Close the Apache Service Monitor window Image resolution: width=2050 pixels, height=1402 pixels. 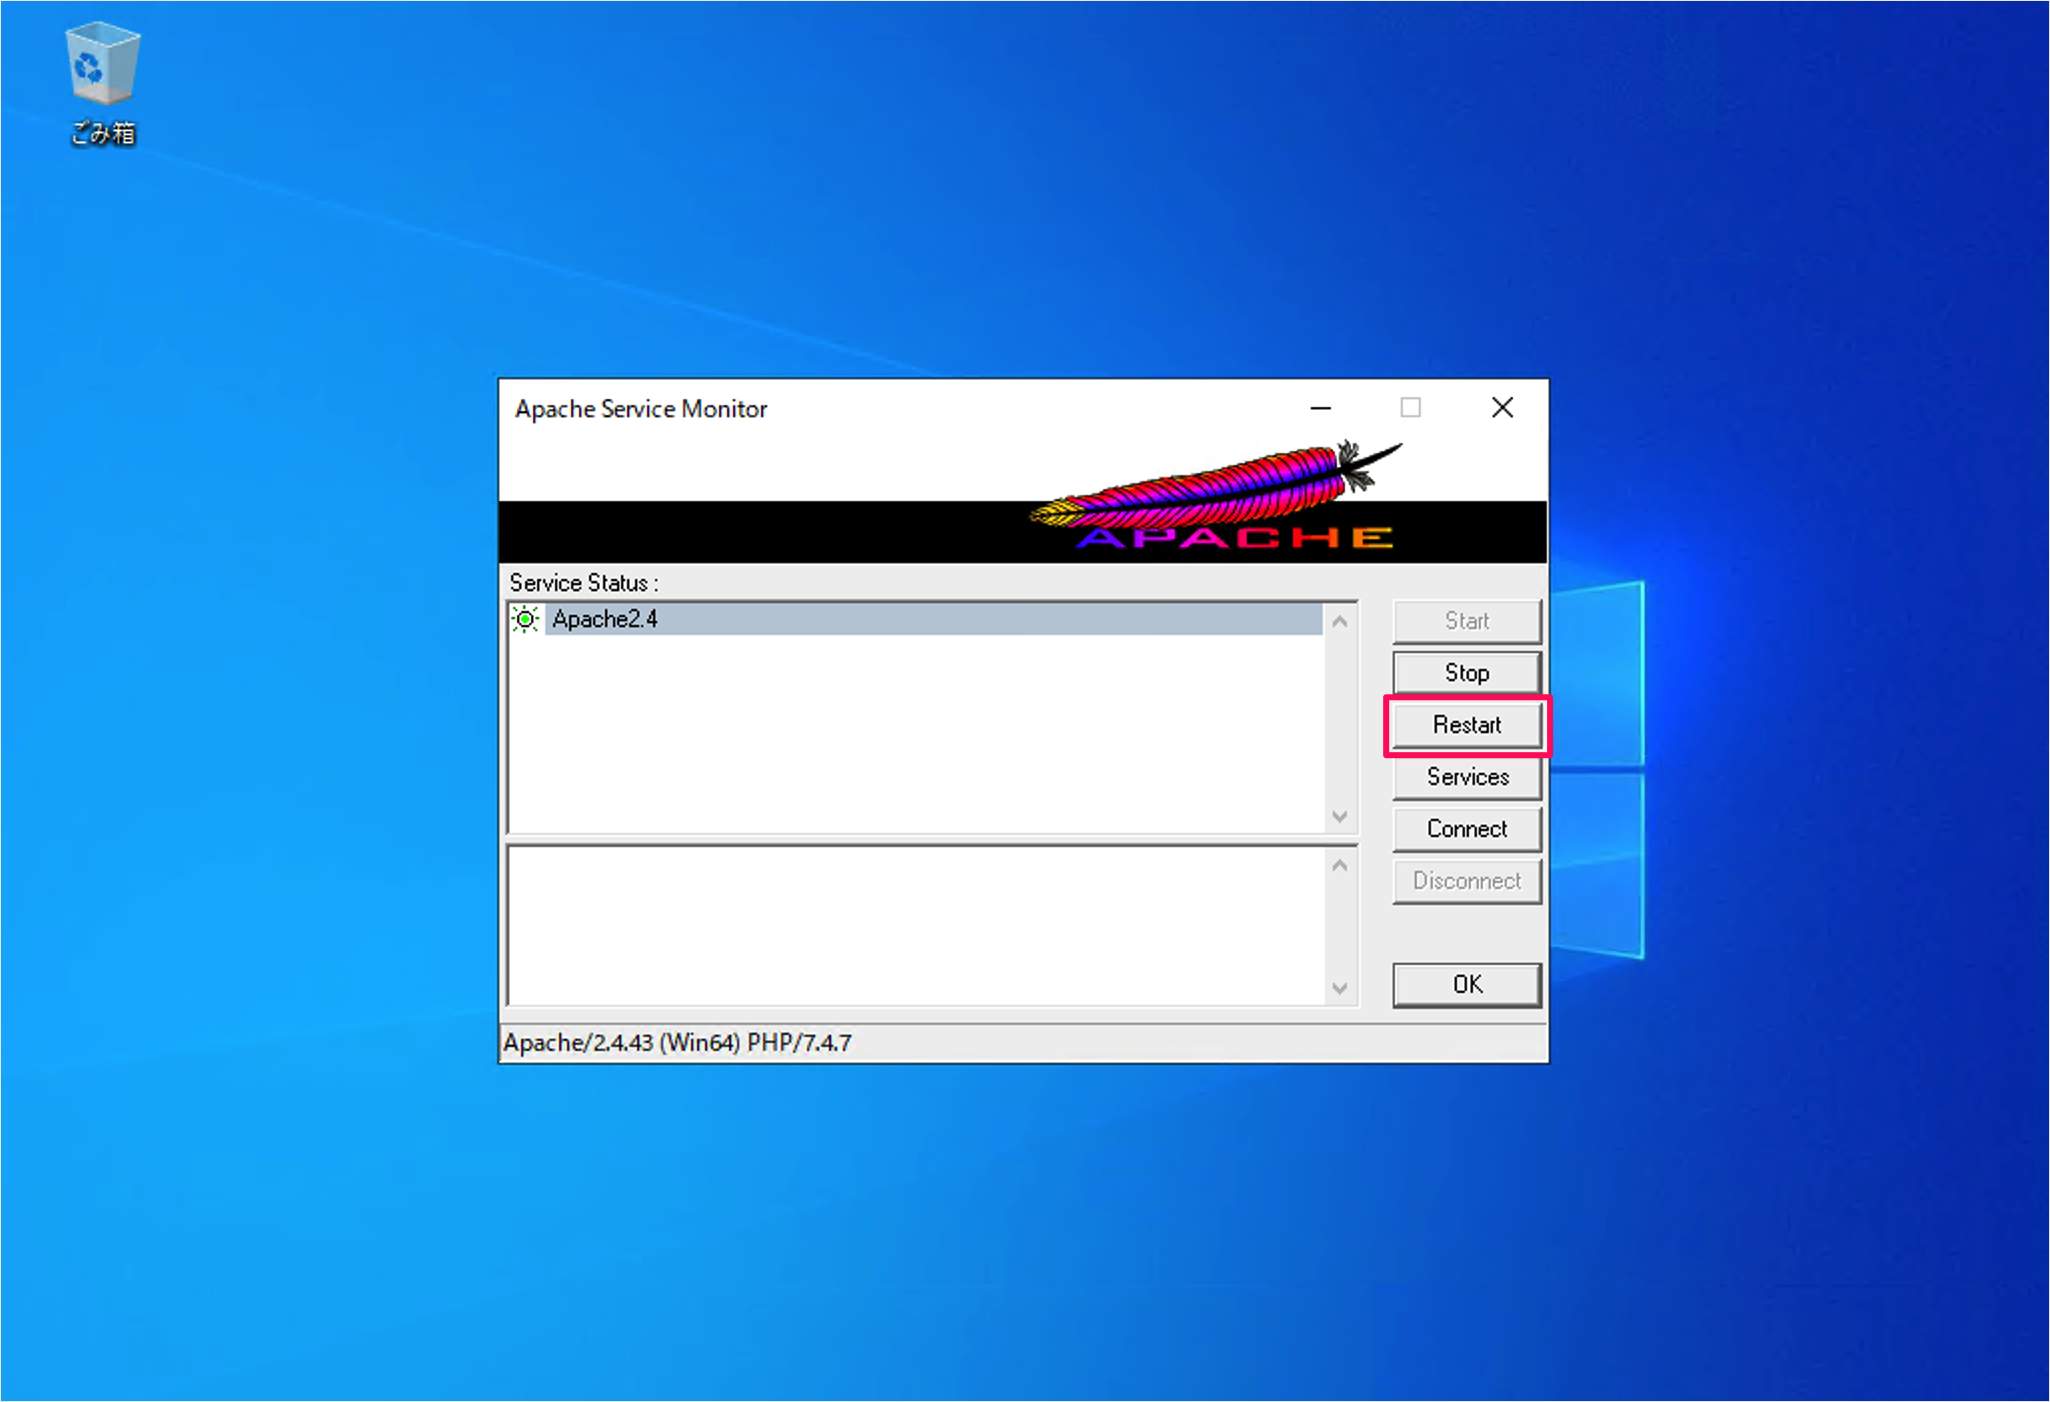point(1502,408)
